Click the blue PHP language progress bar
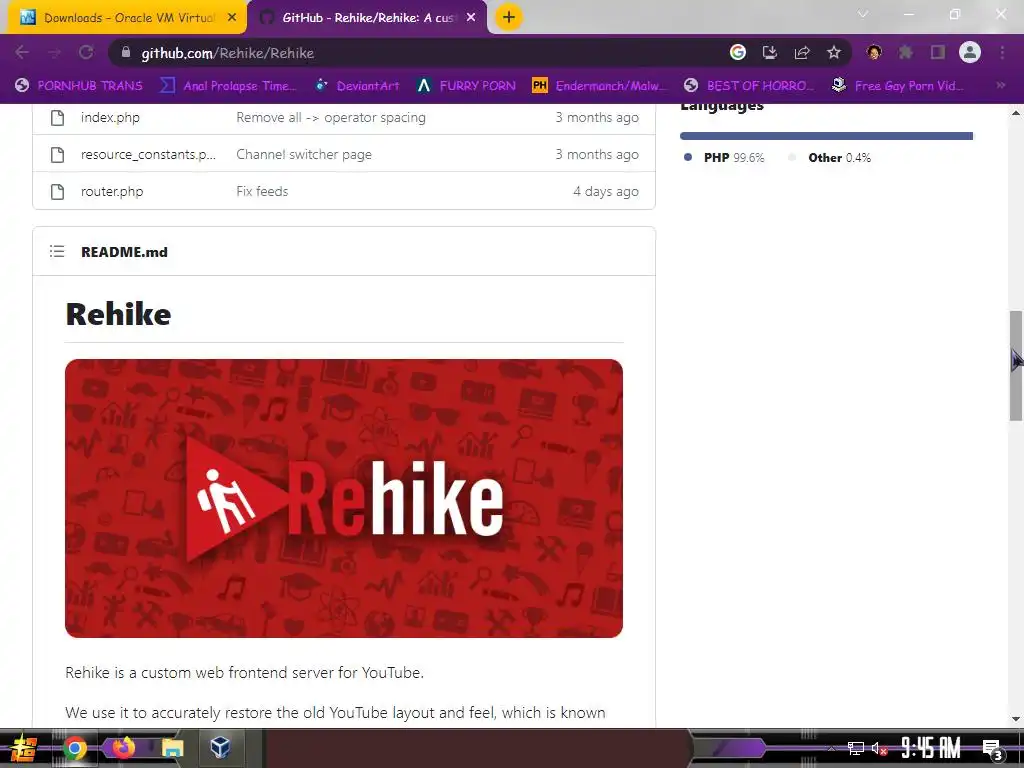 [825, 136]
